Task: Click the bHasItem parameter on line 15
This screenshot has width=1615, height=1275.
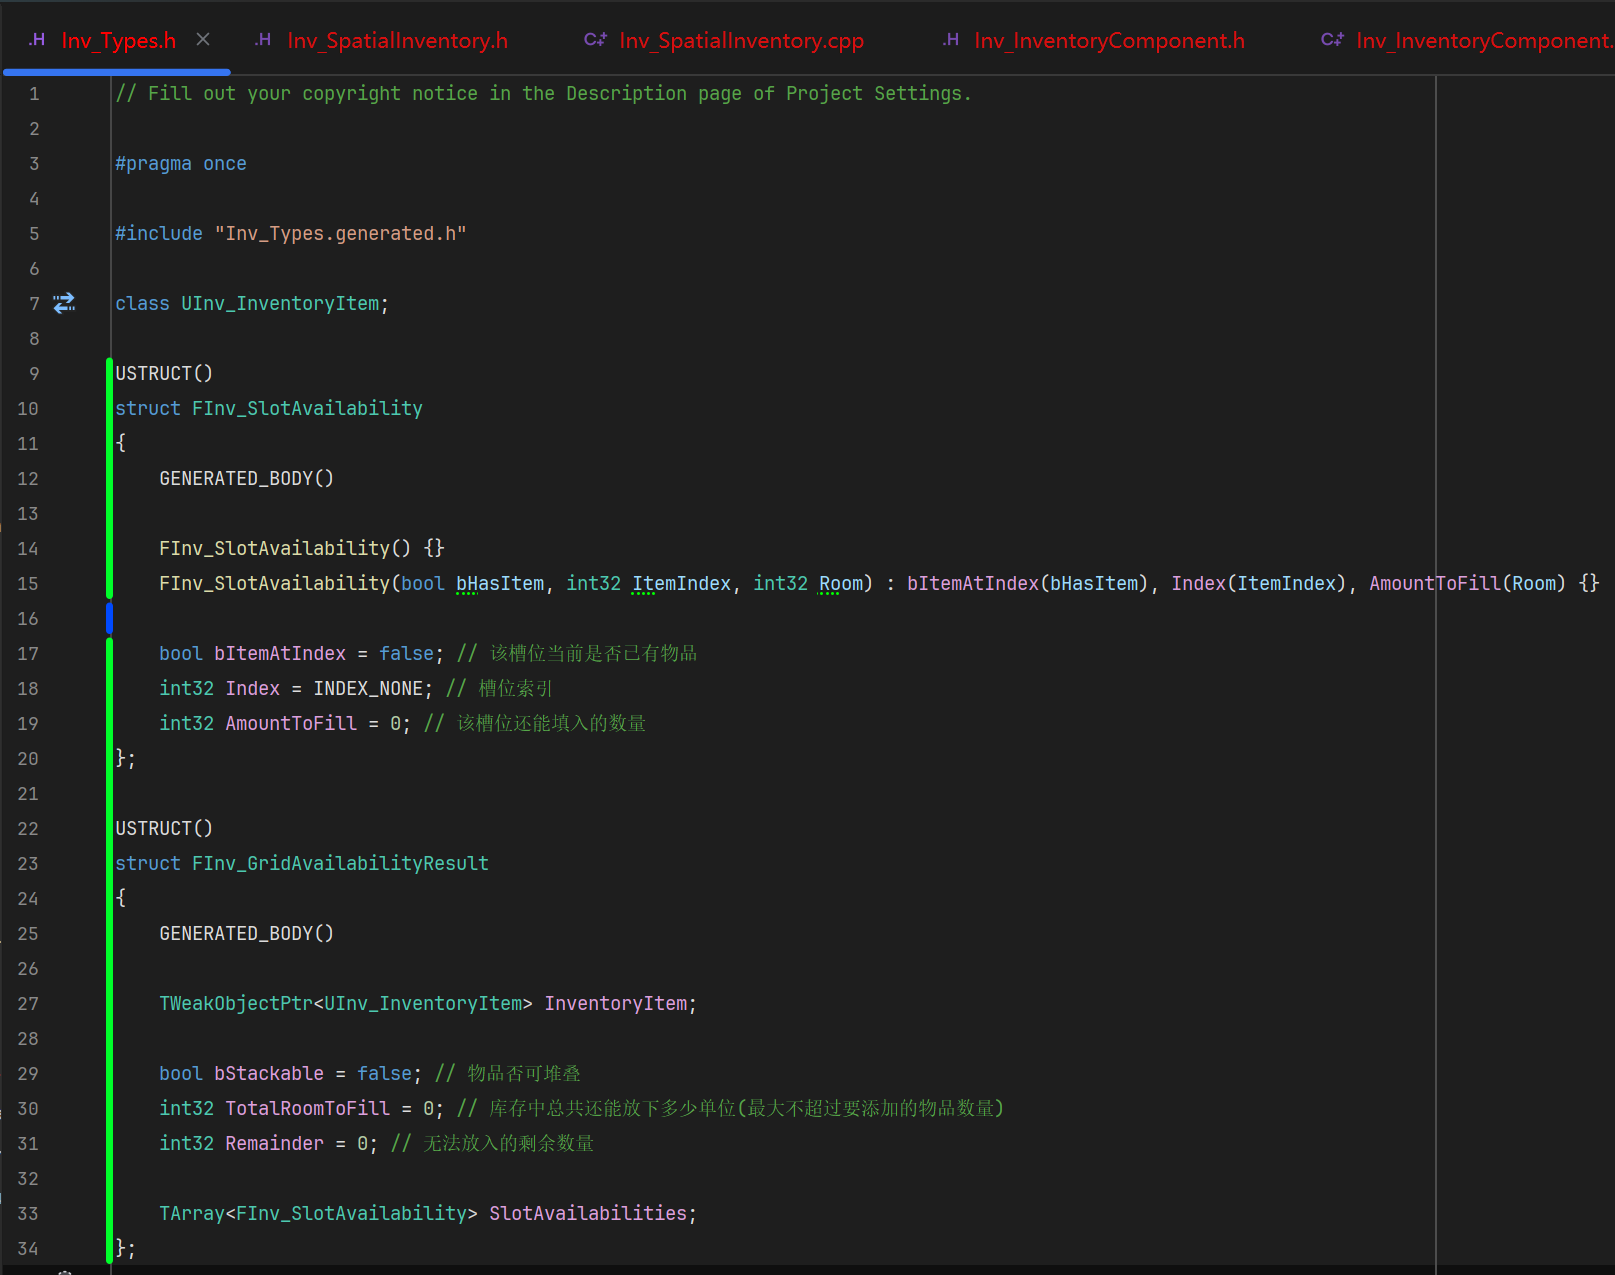Action: [500, 584]
